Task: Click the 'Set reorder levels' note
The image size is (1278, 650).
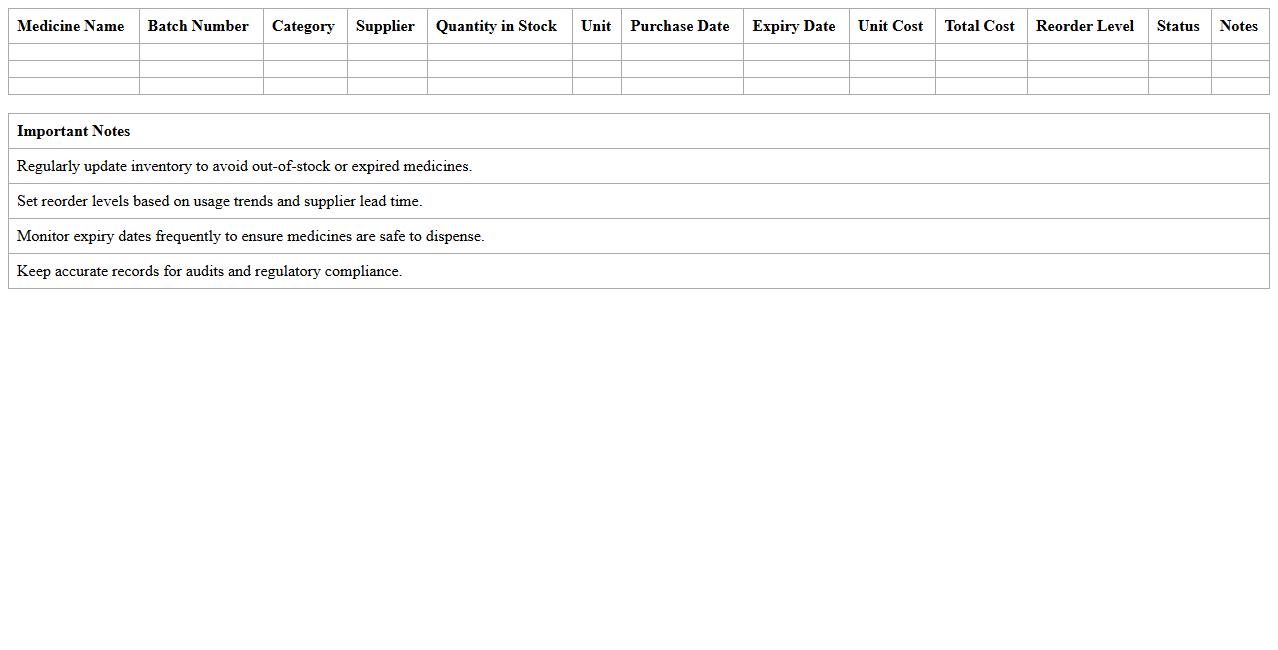Action: tap(220, 201)
